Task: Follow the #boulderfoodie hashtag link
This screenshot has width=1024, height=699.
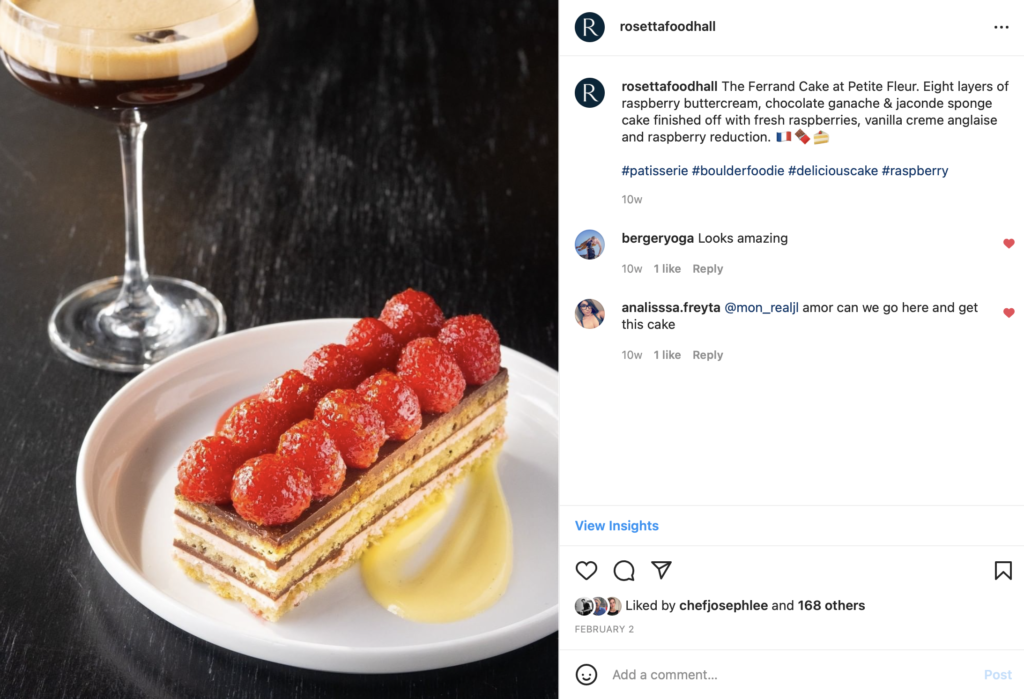Action: tap(738, 171)
